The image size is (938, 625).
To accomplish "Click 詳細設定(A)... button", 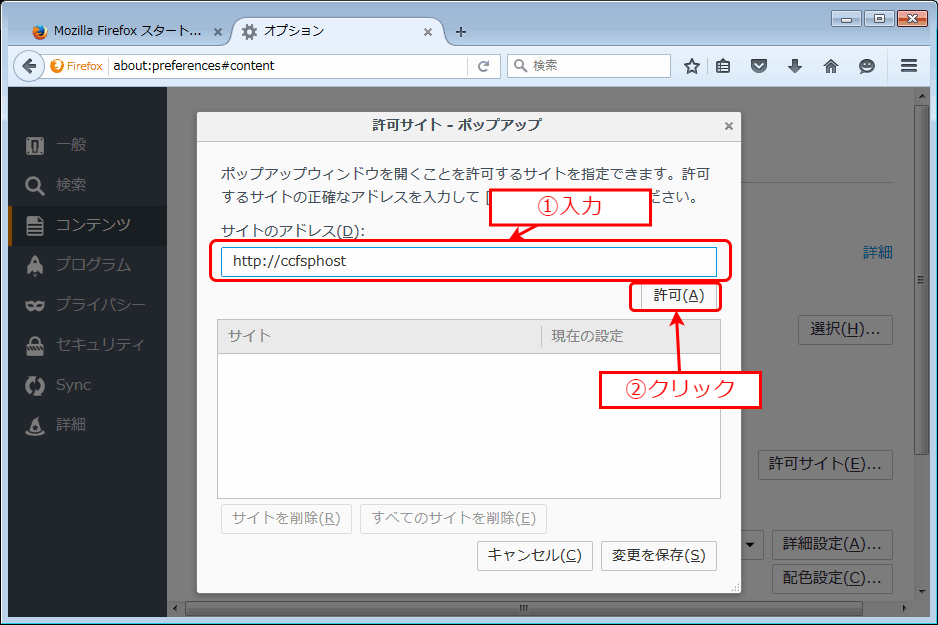I will click(832, 545).
